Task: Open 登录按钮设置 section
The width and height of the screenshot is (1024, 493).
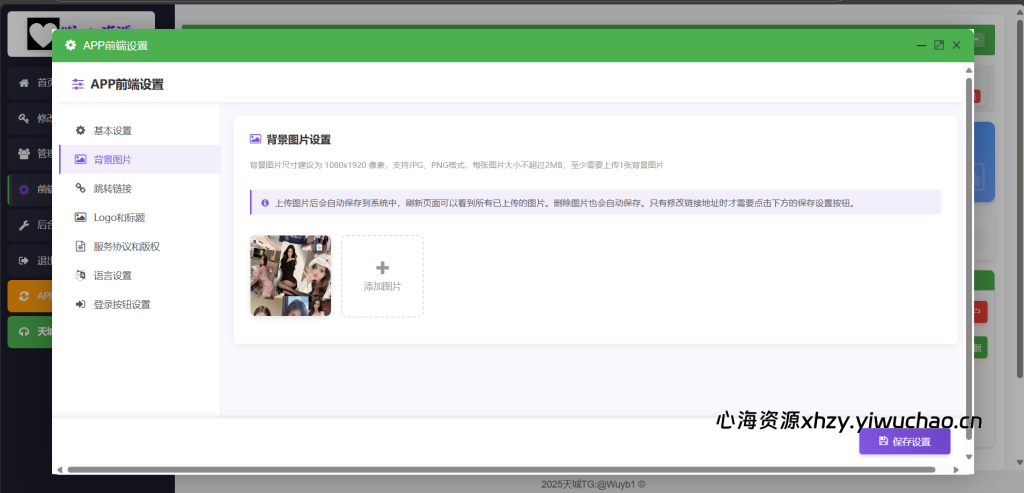Action: (x=122, y=304)
